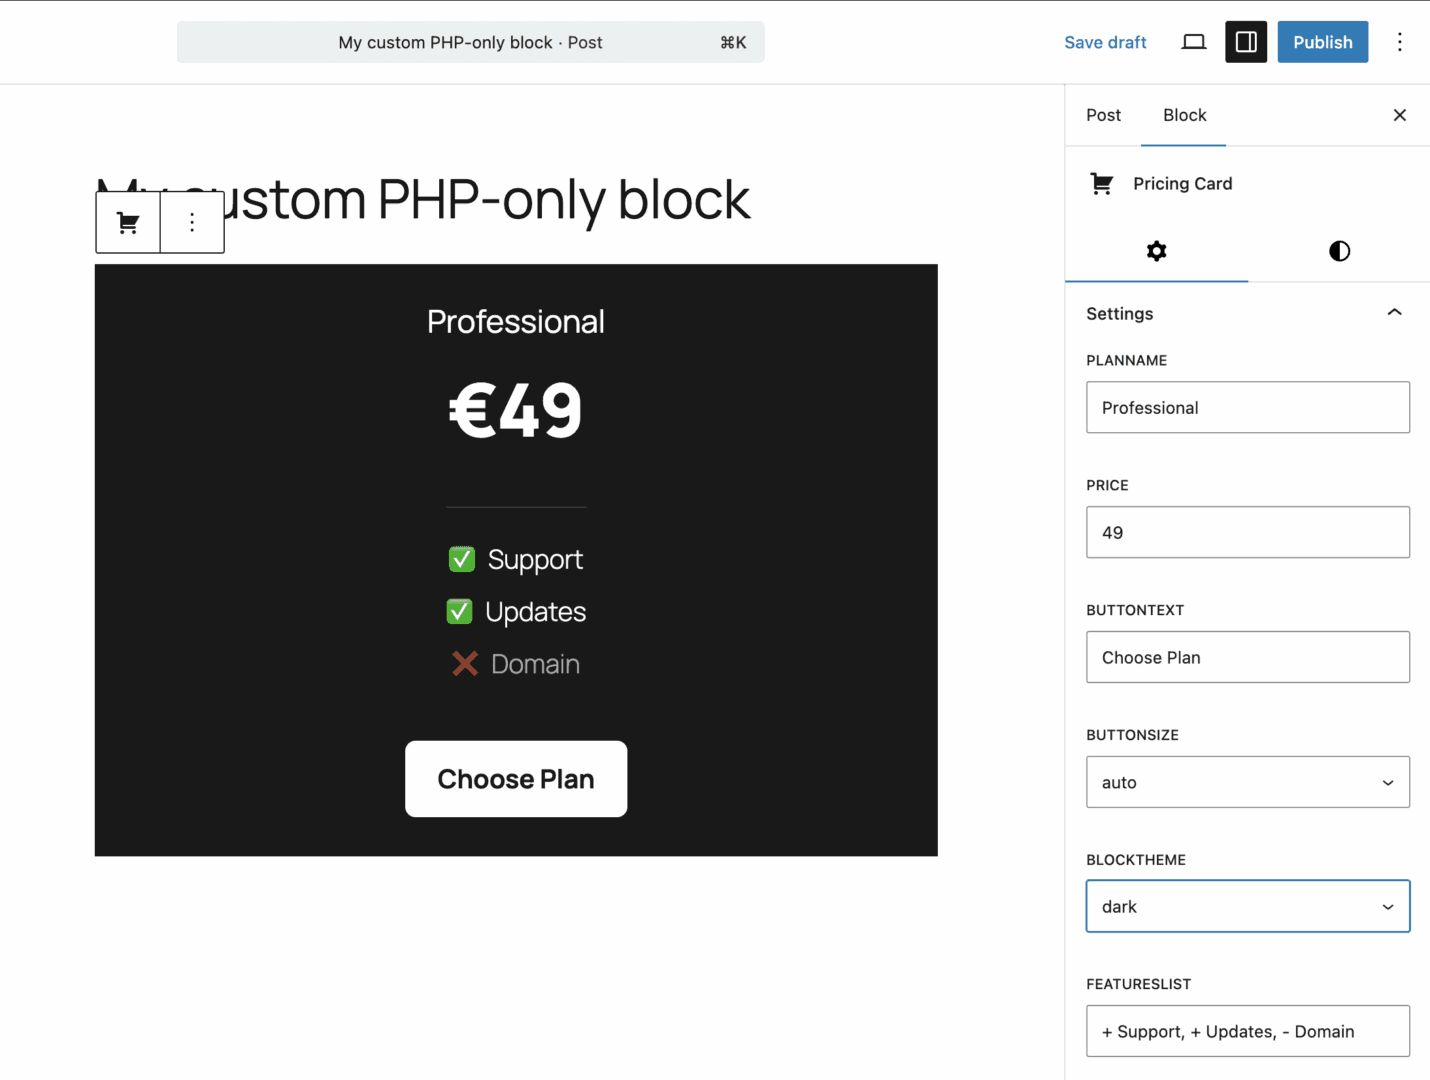This screenshot has width=1430, height=1080.
Task: Close the settings sidebar with the X
Action: coord(1399,115)
